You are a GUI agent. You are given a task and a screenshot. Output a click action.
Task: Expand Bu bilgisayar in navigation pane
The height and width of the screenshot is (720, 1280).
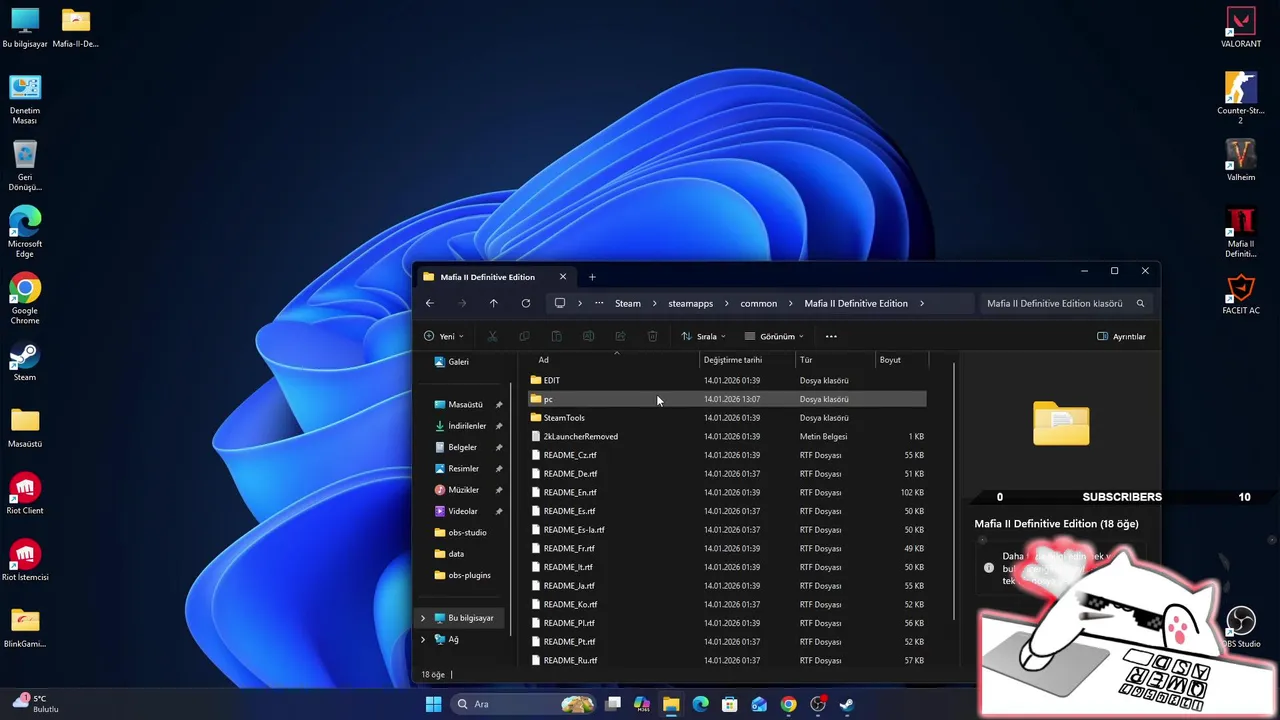pos(423,618)
